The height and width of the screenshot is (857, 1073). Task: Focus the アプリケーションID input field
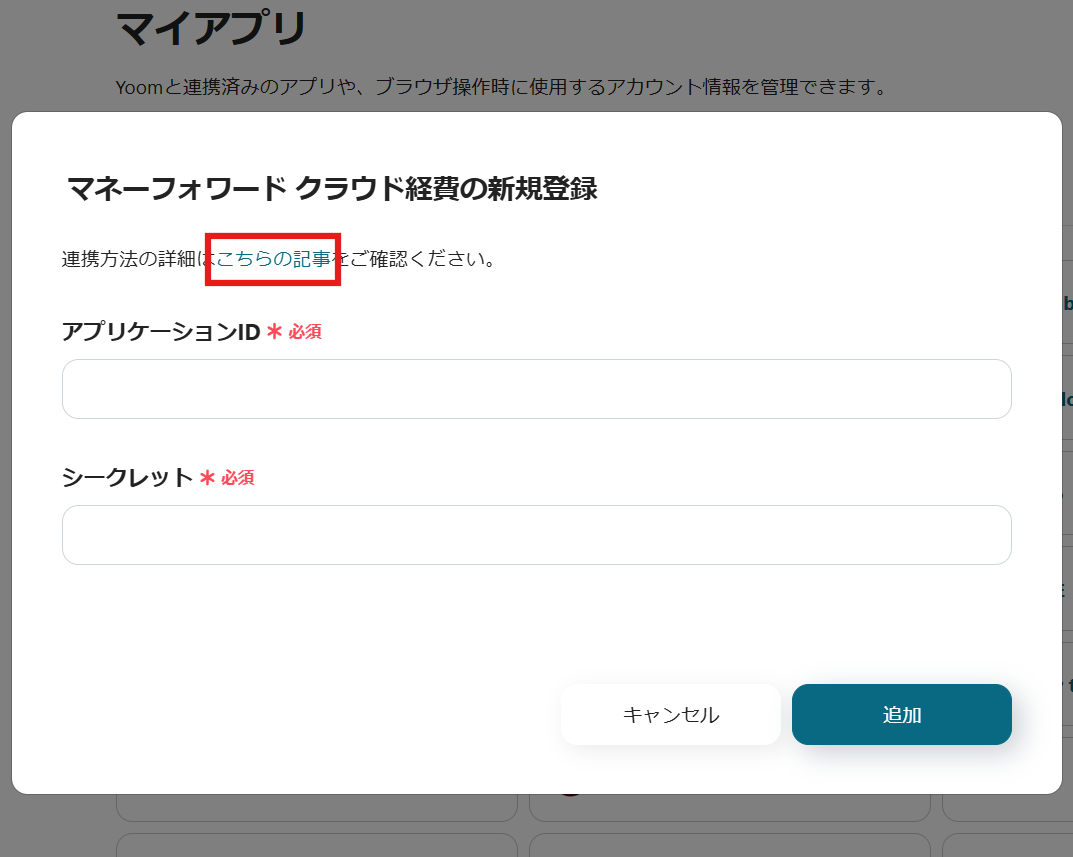tap(536, 389)
